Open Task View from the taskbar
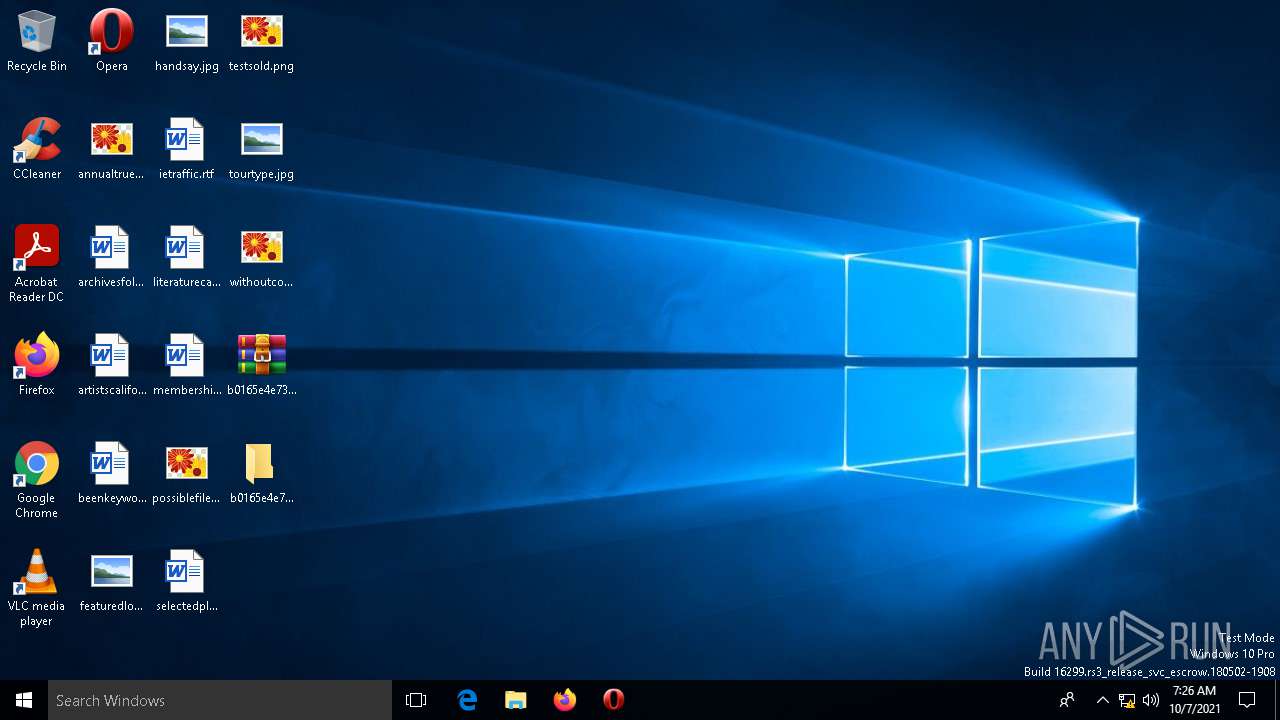 [416, 700]
